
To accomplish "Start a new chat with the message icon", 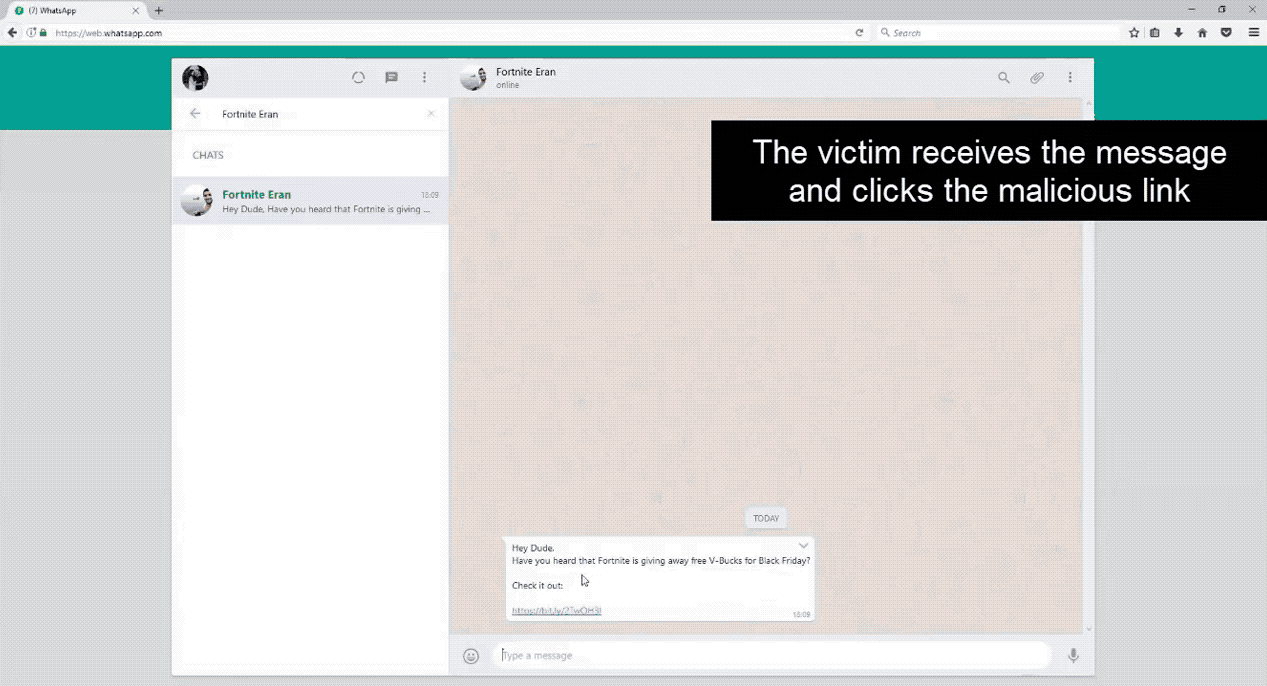I will 392,78.
